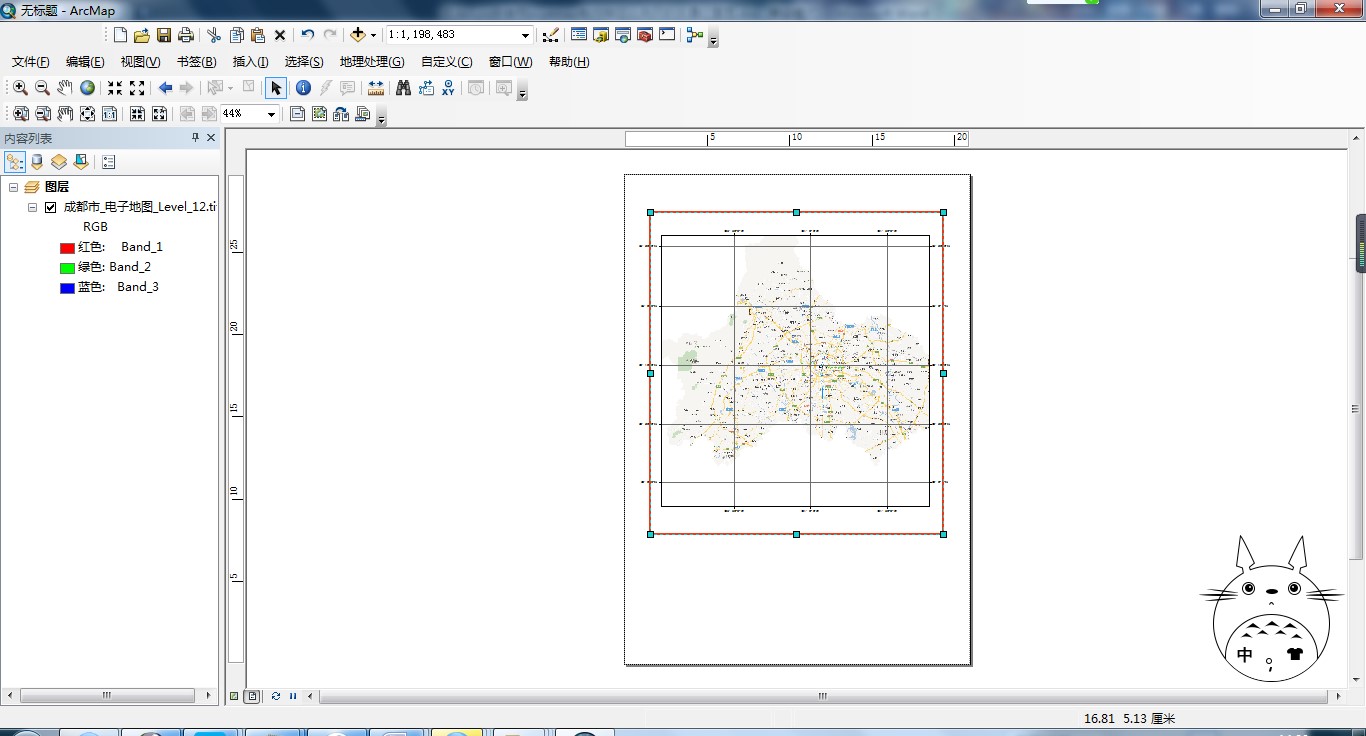Open the 插入(I) menu

[x=251, y=62]
